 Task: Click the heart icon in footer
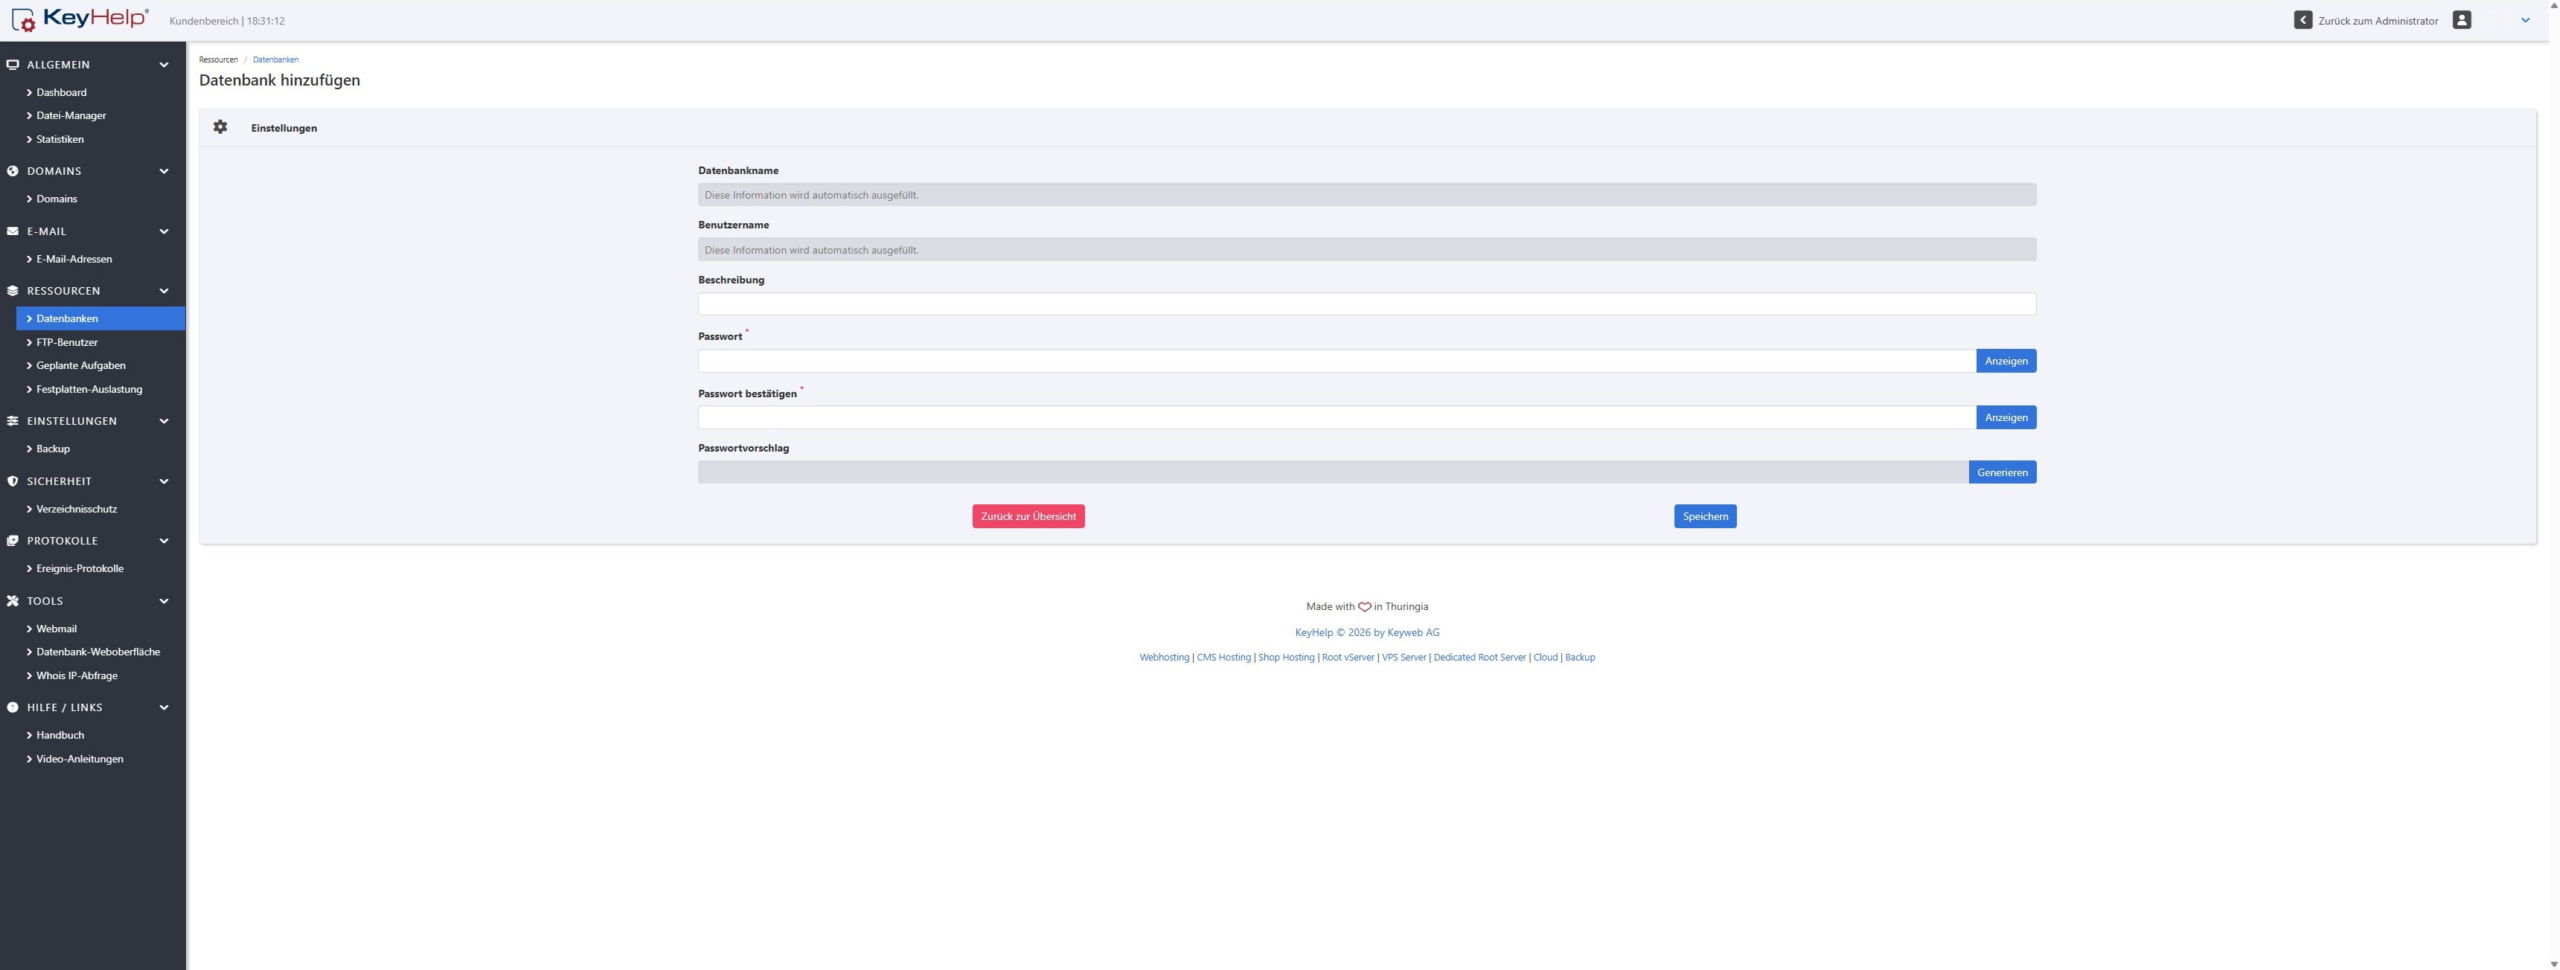(x=1364, y=607)
